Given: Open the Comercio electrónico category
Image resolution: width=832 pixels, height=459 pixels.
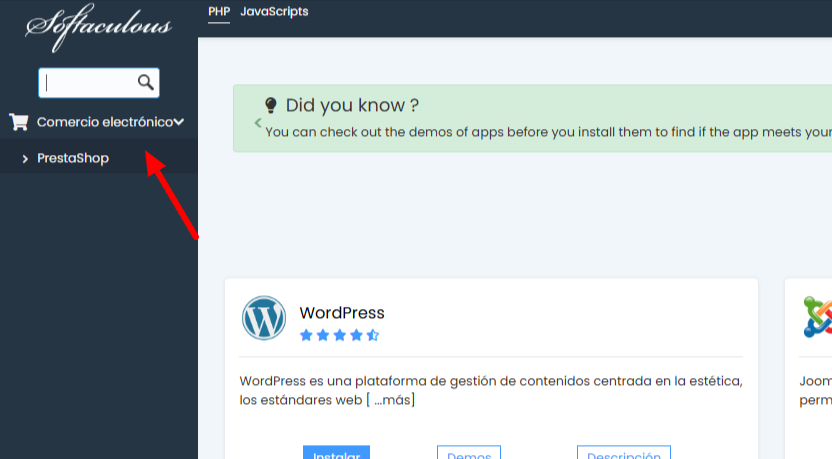Looking at the screenshot, I should point(105,122).
